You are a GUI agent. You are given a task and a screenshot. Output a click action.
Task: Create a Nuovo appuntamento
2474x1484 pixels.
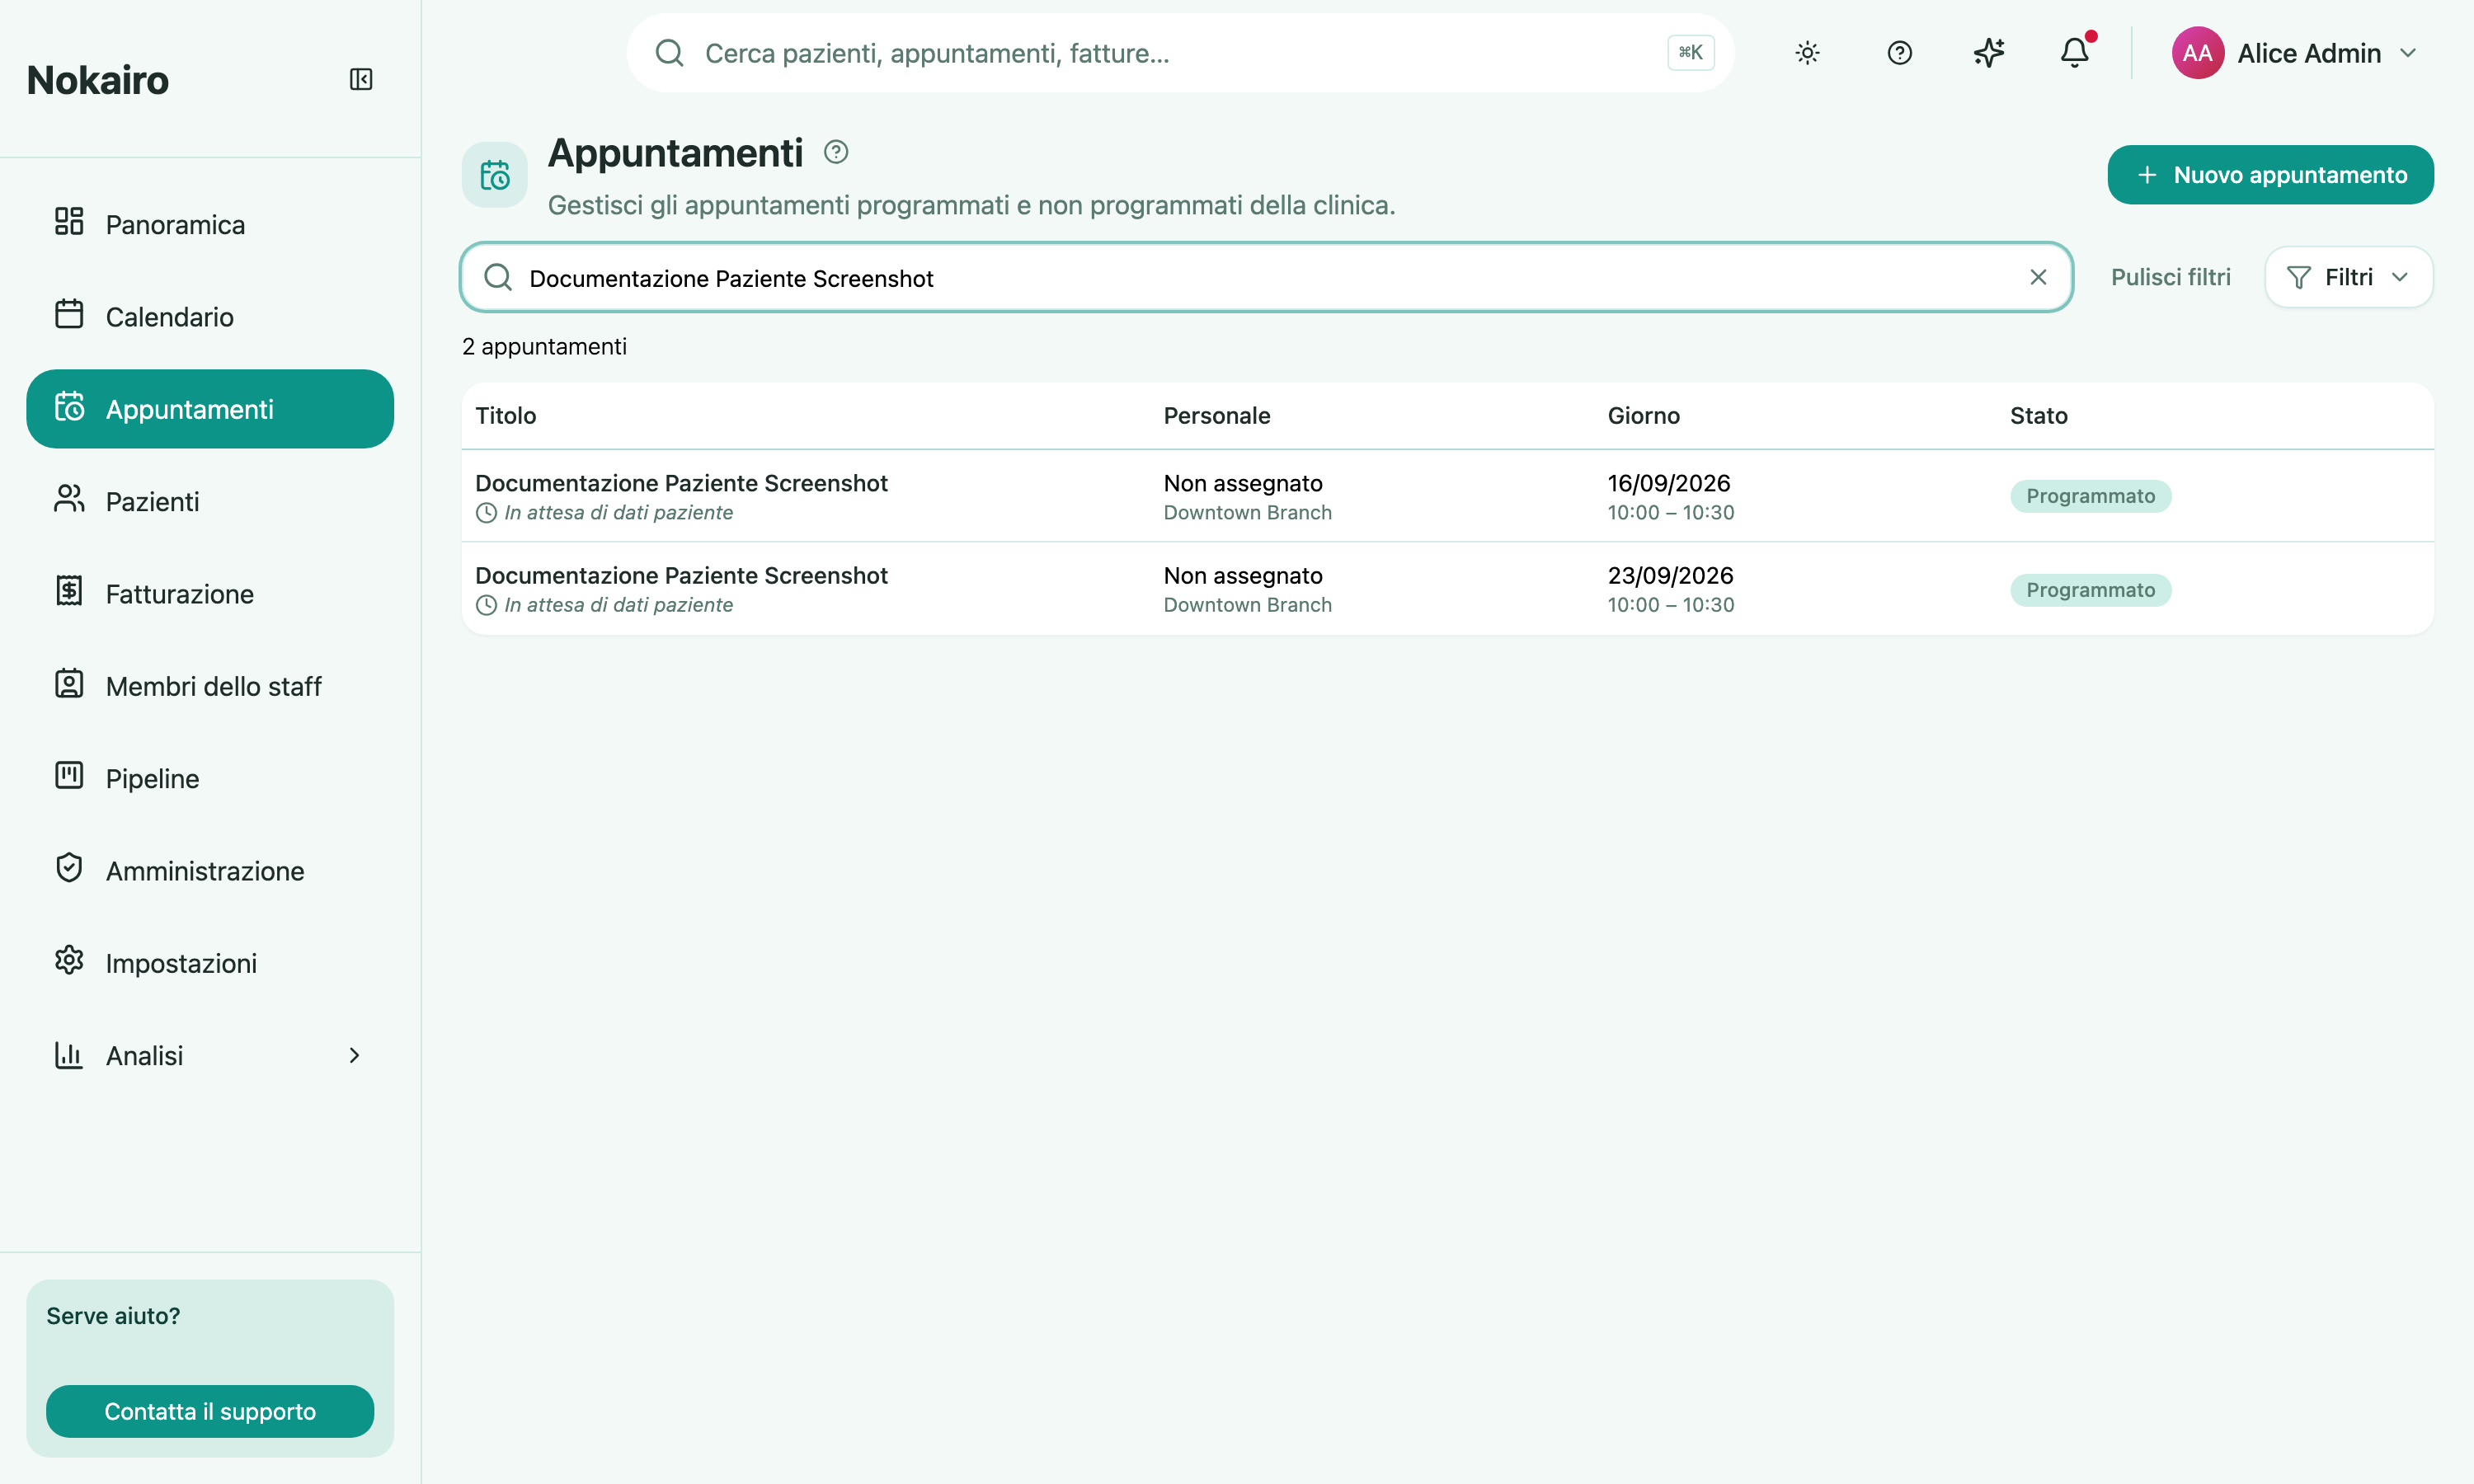(x=2270, y=175)
